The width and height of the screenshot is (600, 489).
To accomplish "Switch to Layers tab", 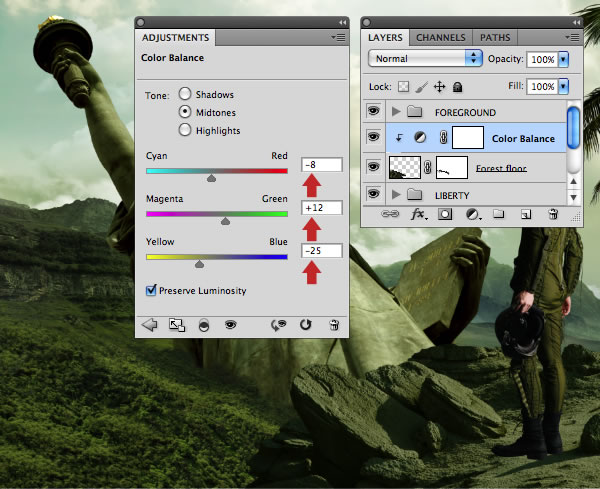I will point(385,37).
